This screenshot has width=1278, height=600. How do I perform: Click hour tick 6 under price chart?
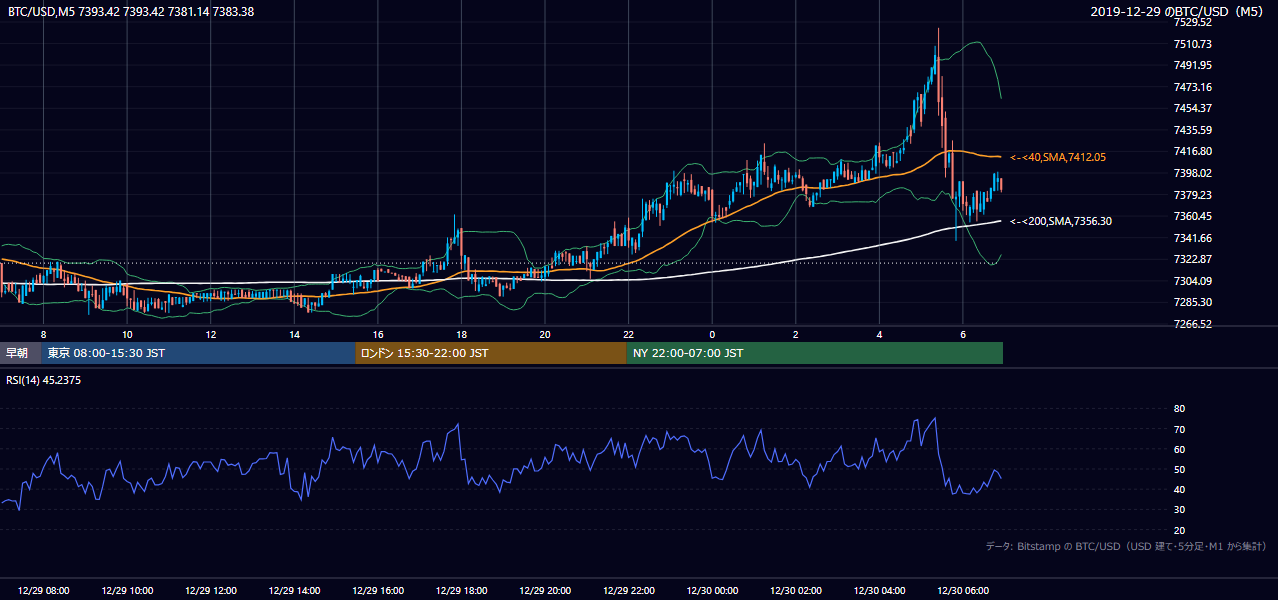(x=963, y=334)
